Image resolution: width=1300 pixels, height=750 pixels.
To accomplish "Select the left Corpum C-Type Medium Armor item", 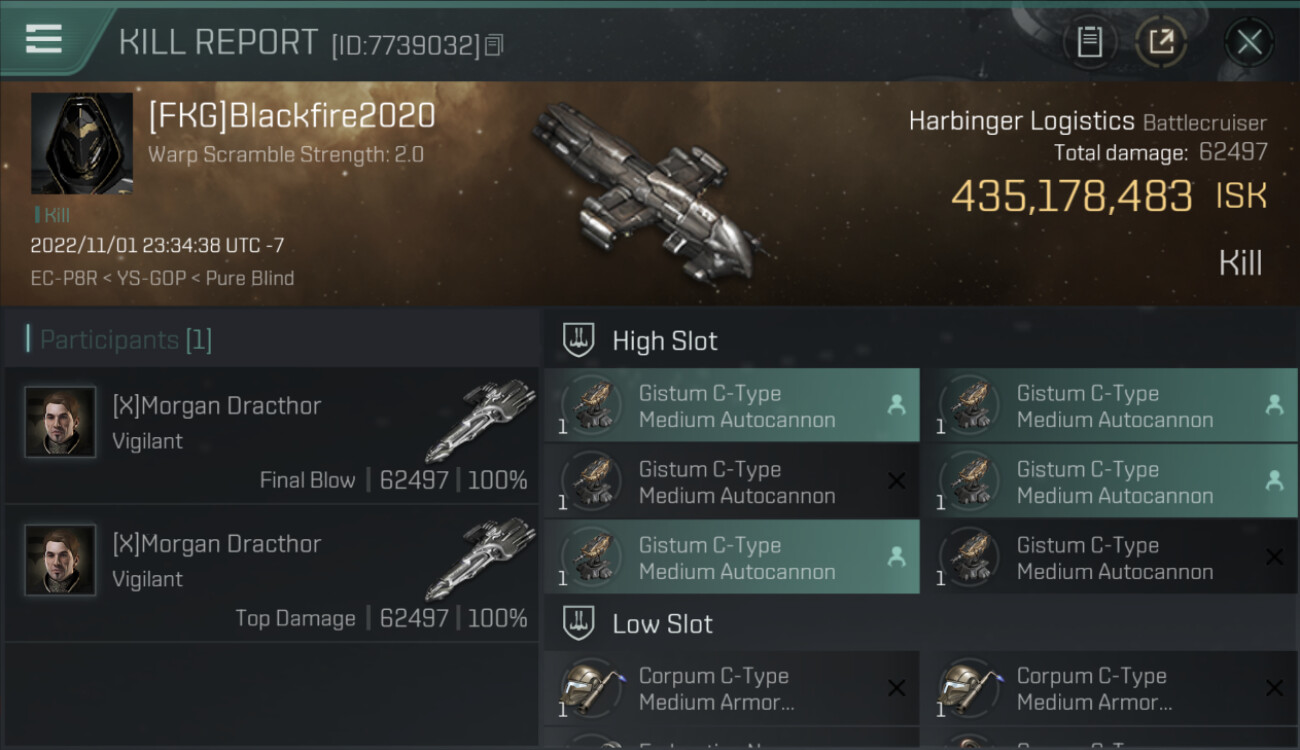I will pos(732,689).
